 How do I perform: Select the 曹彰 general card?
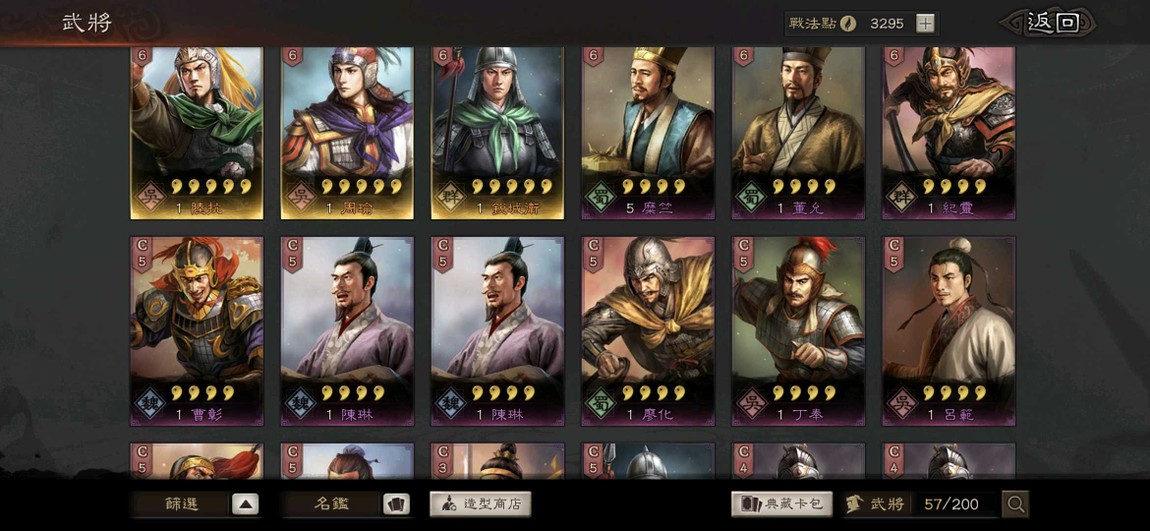tap(197, 331)
